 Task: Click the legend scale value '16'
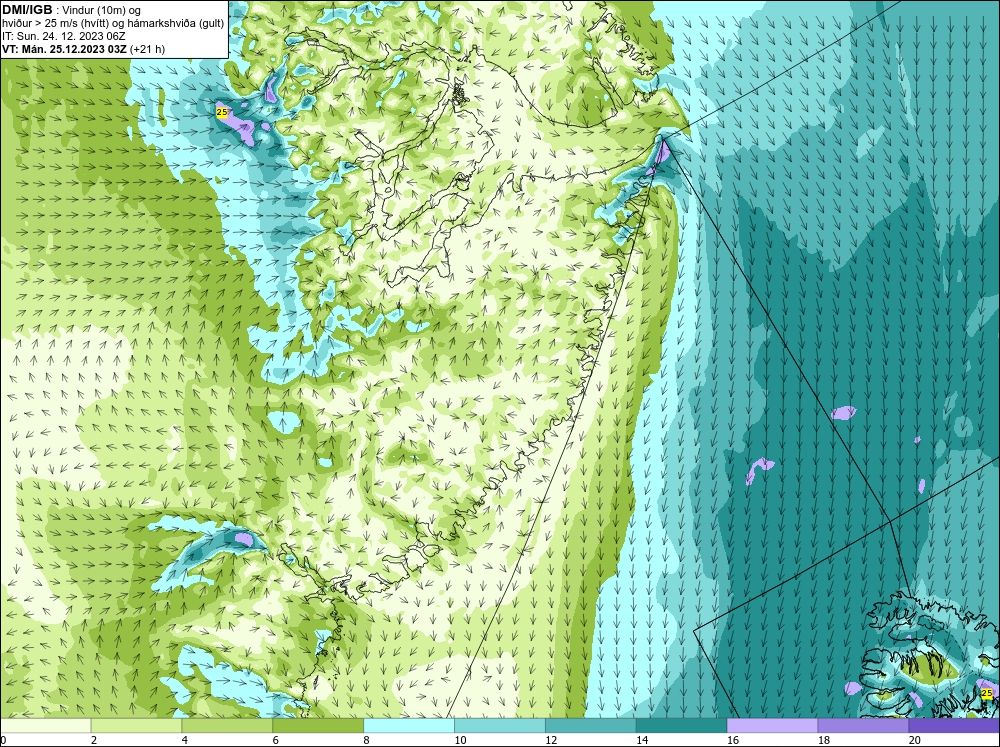[x=733, y=740]
